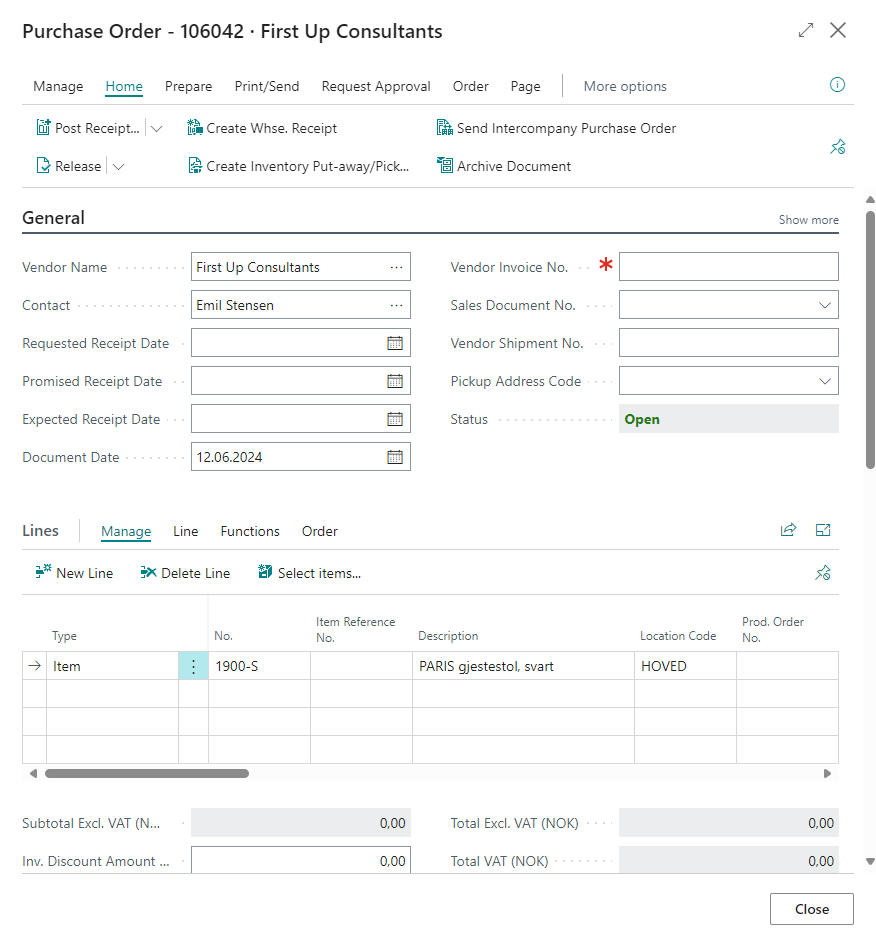Viewport: 876px width, 946px height.
Task: Click Show more in General section
Action: coord(808,220)
